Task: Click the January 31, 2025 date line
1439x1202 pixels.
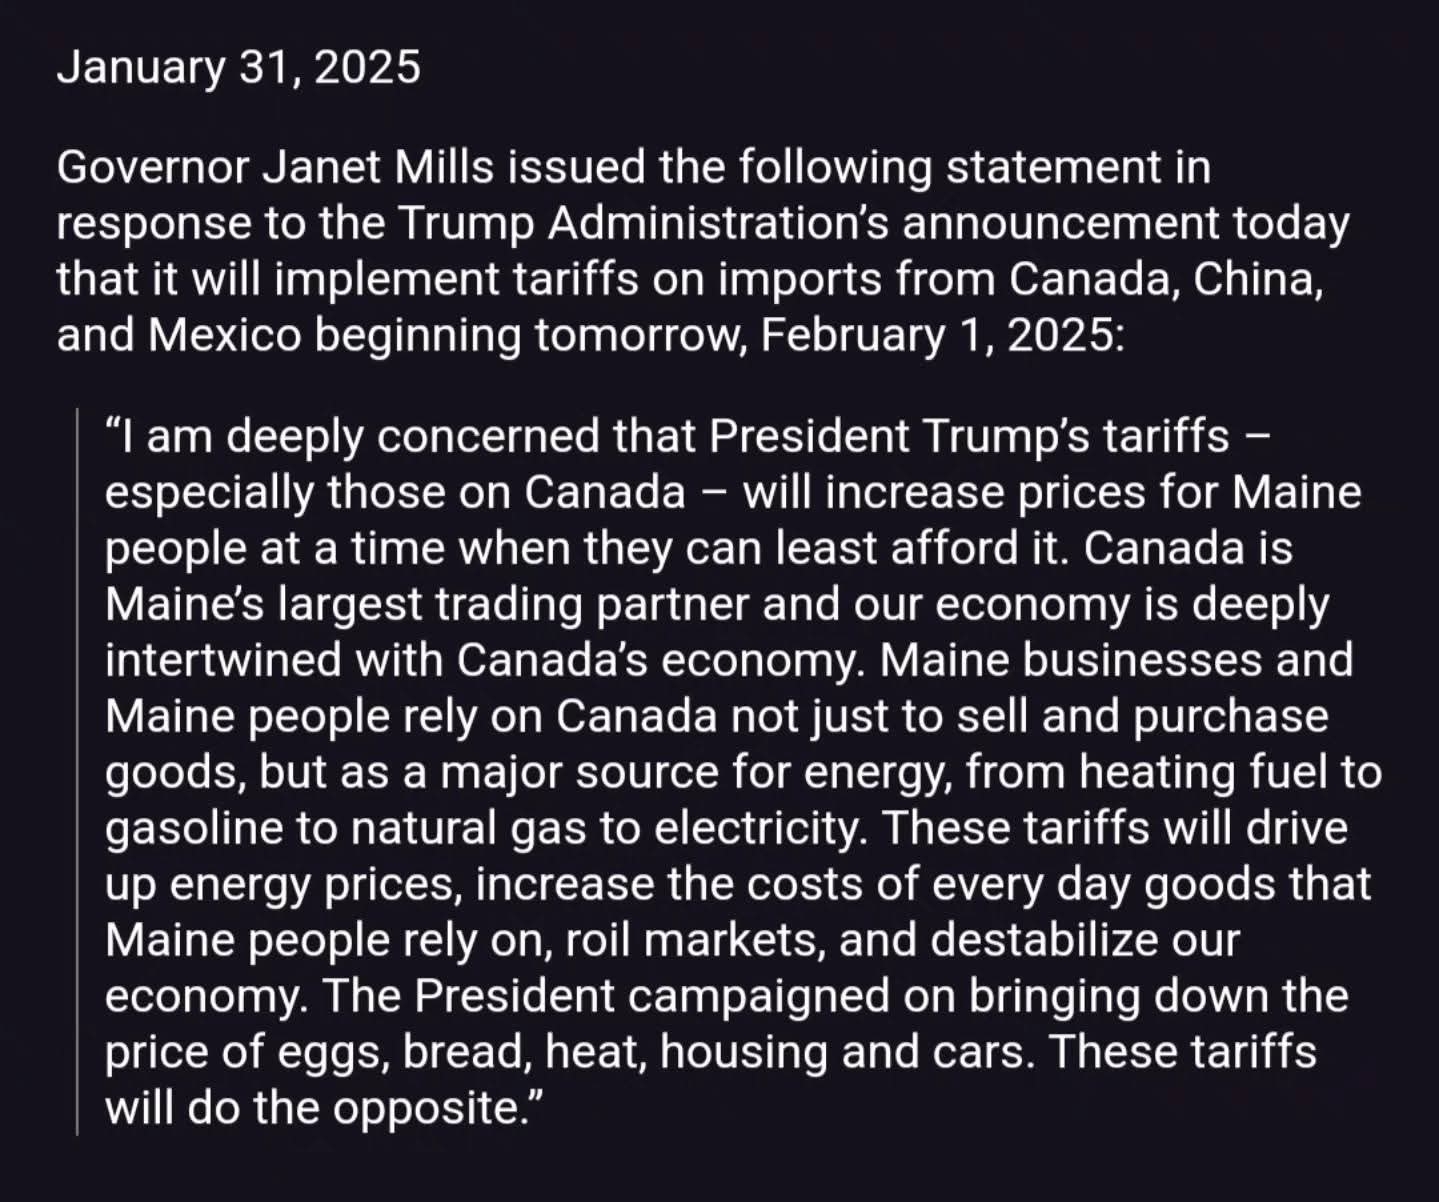Action: click(x=238, y=68)
